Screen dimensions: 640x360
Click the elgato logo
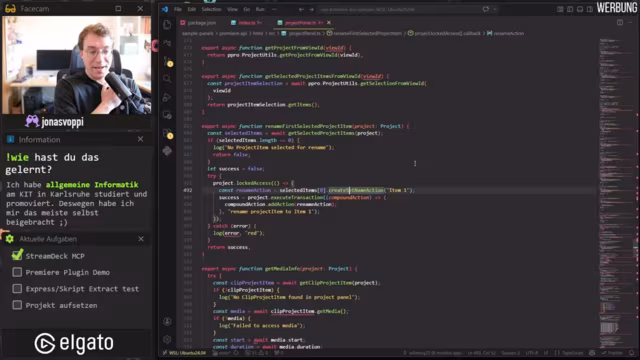coord(74,343)
